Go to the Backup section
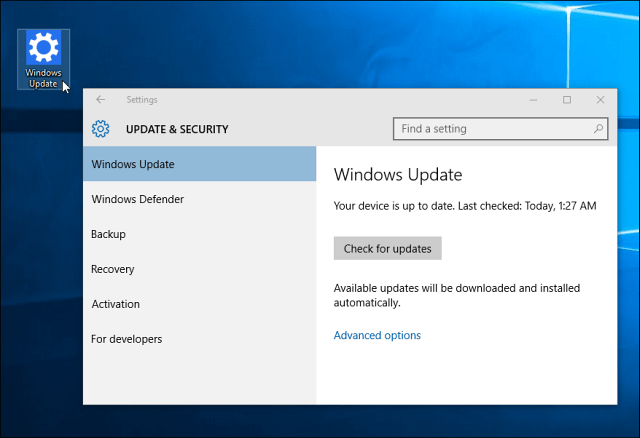Image resolution: width=640 pixels, height=438 pixels. (x=200, y=234)
